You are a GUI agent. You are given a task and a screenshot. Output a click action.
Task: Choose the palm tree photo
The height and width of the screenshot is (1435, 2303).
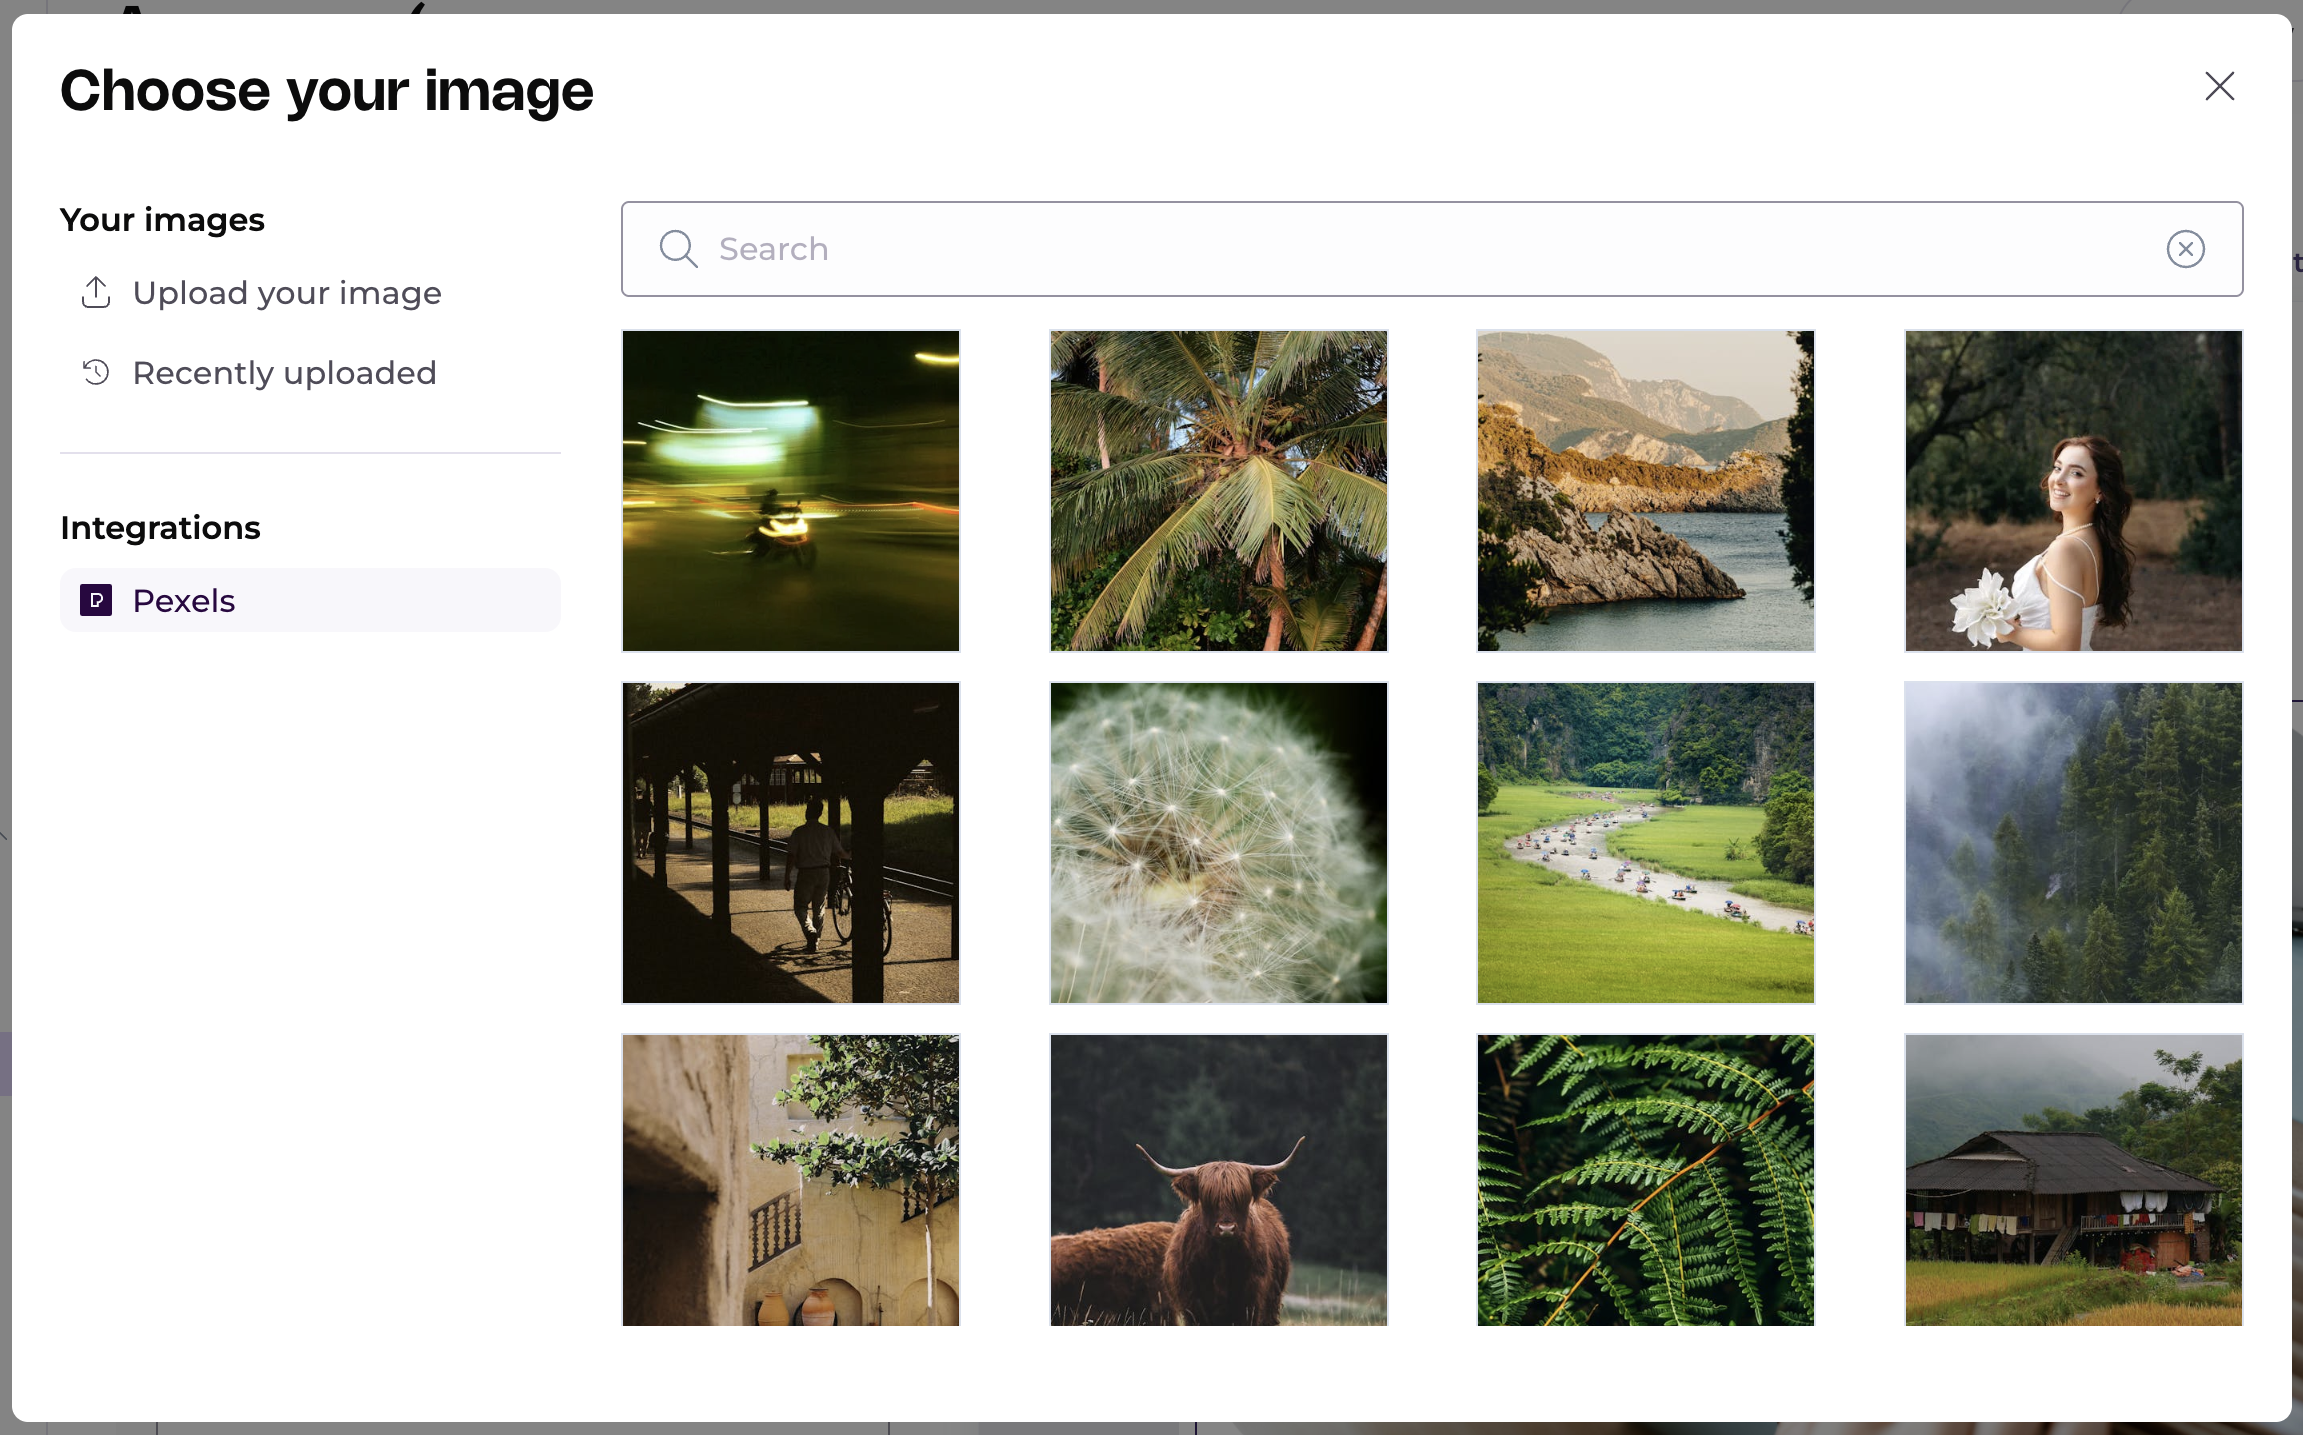pyautogui.click(x=1218, y=491)
